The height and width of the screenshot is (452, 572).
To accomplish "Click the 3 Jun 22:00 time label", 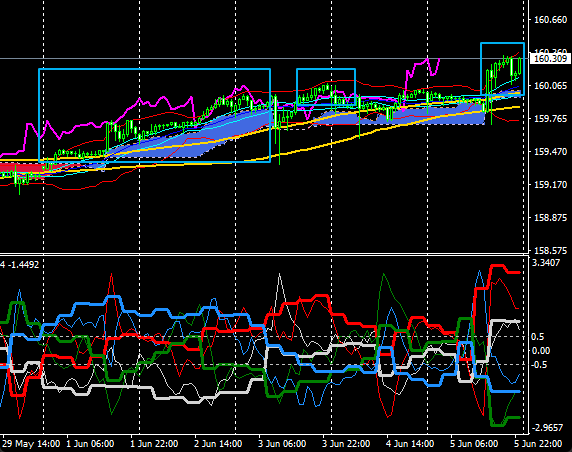I will [346, 444].
